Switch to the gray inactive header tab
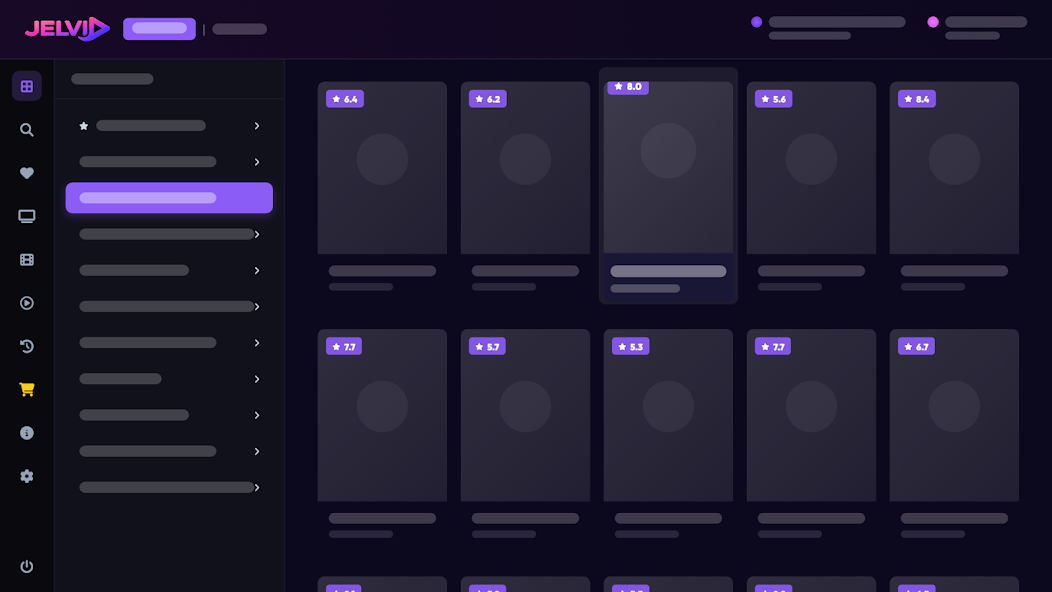 [x=240, y=29]
